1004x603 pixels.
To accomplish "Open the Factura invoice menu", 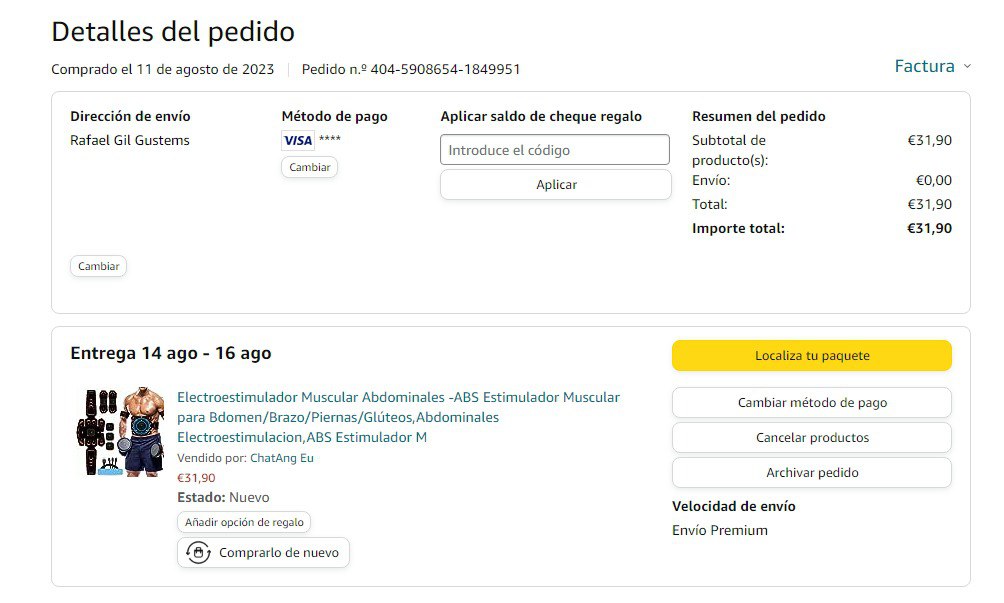I will click(924, 67).
